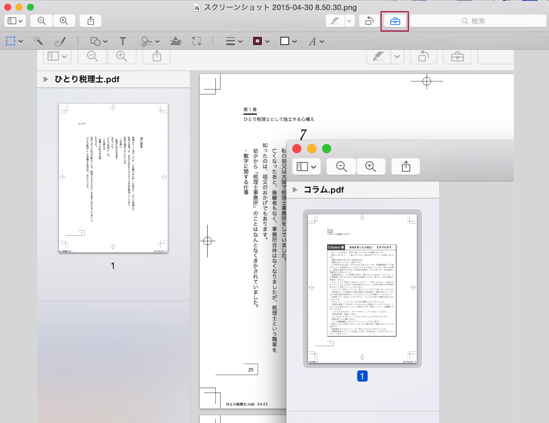Click the sidebar view button in the ひとり税理士.pdf window
This screenshot has height=423, width=549.
click(57, 56)
